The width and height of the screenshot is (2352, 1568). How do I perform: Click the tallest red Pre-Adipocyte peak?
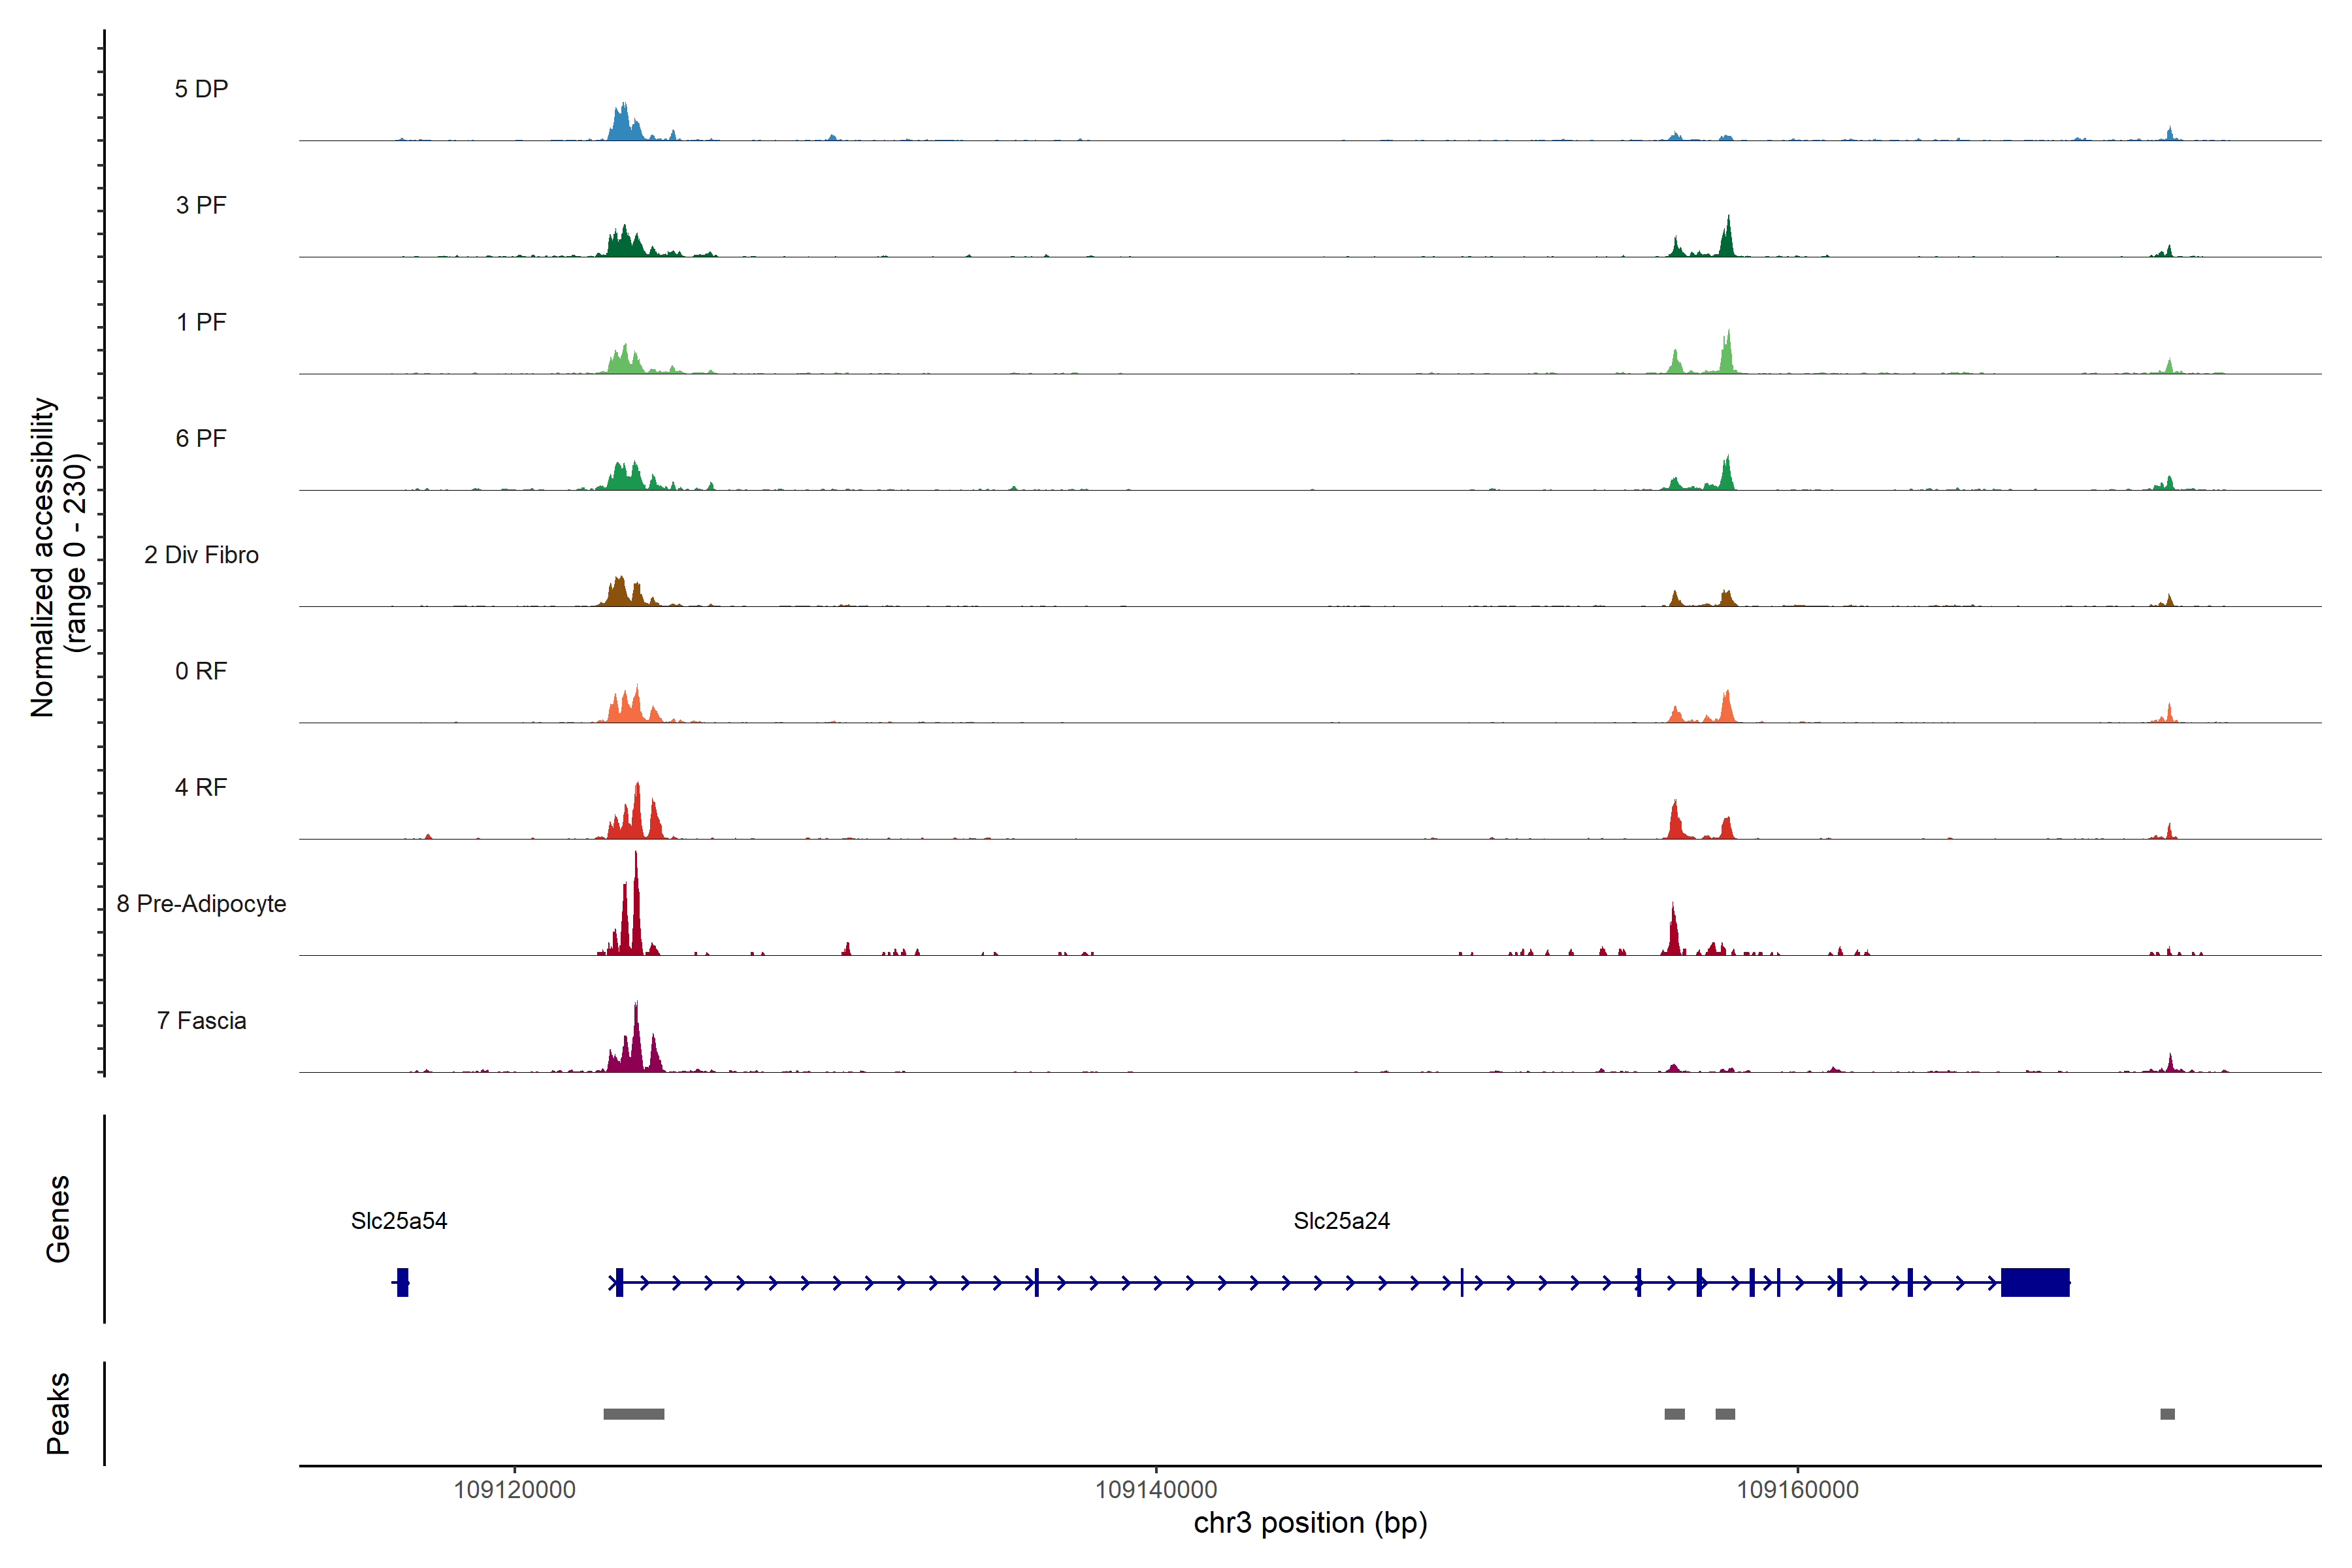635,910
